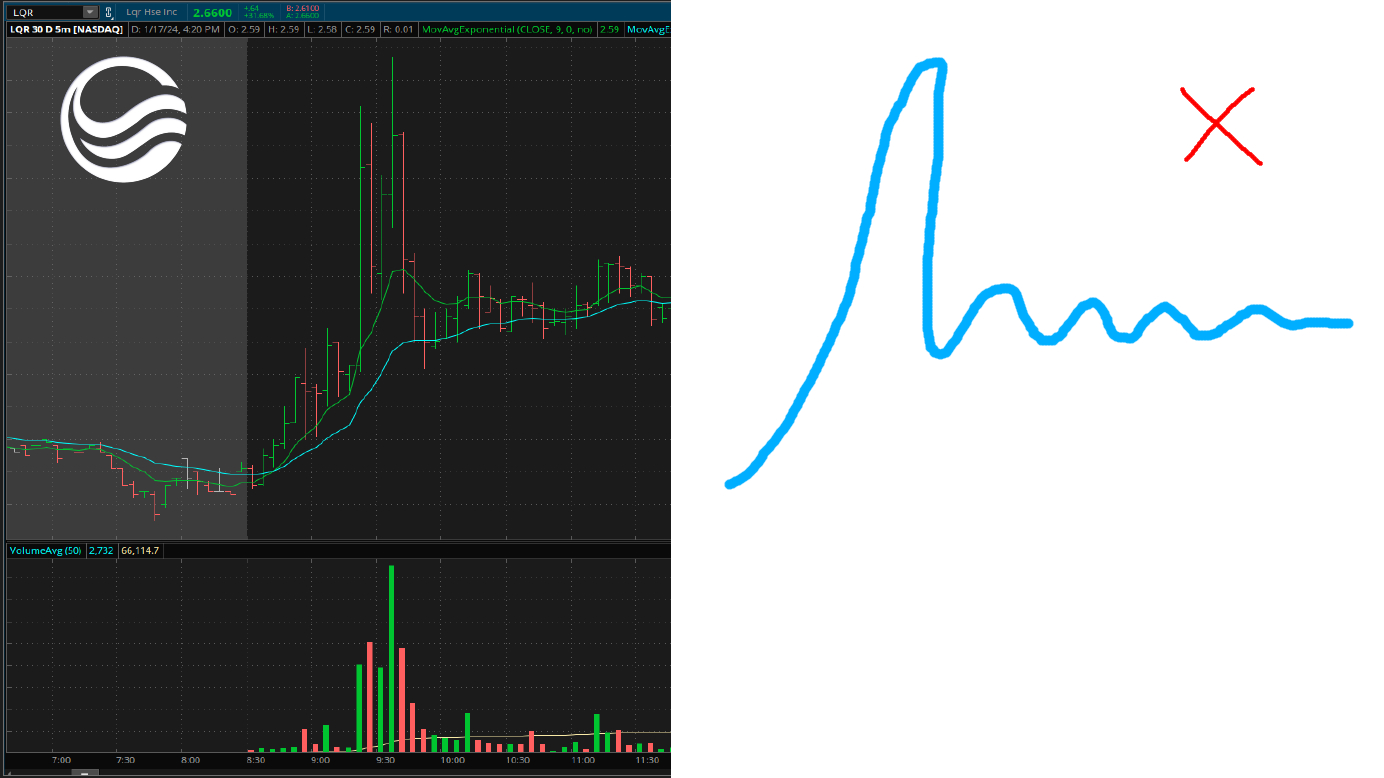
Task: Click the grip handle below the volume panel
Action: [x=85, y=773]
